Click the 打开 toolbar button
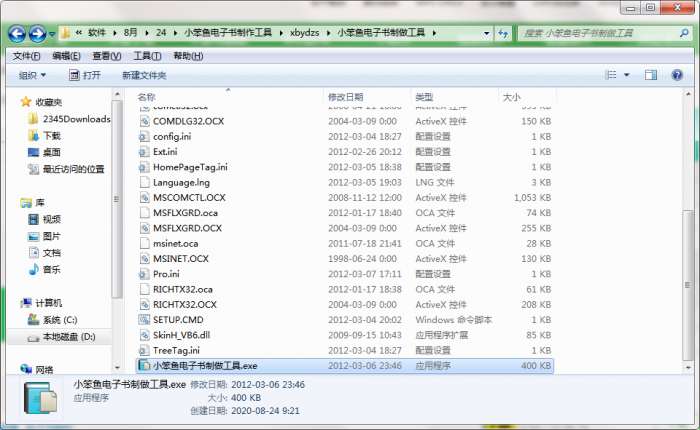700x430 pixels. click(85, 75)
